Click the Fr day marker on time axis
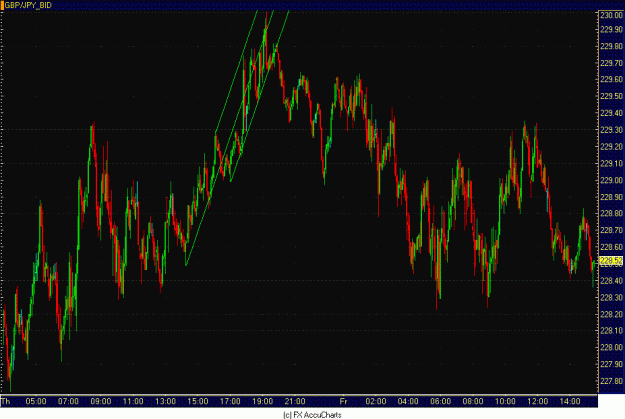 click(x=343, y=401)
